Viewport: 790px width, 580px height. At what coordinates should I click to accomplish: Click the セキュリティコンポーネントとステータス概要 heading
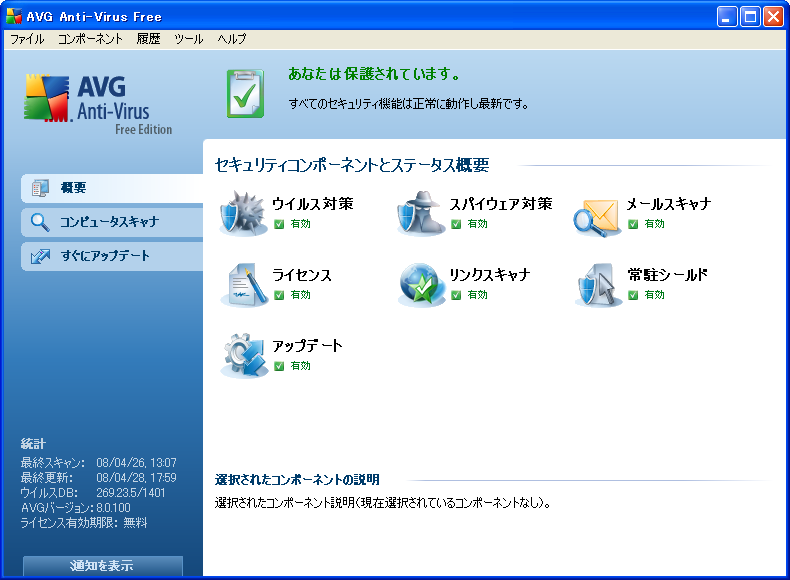pos(352,165)
